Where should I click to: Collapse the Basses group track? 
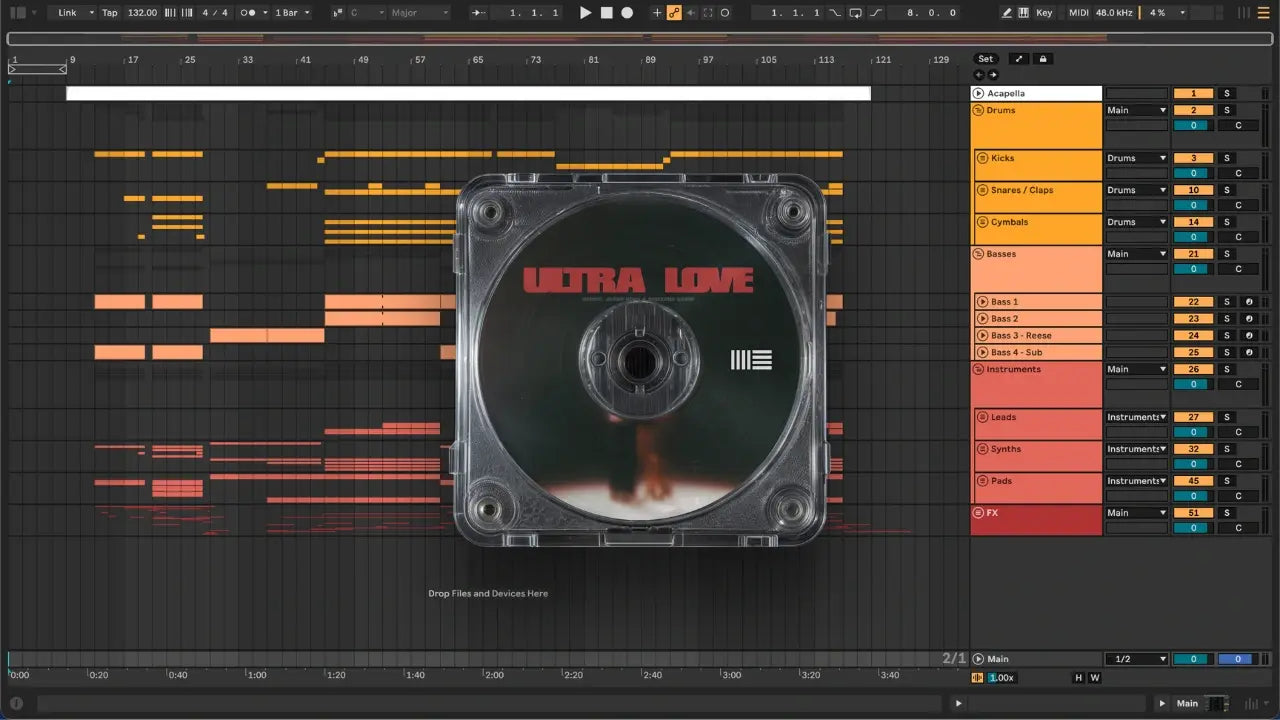(978, 254)
